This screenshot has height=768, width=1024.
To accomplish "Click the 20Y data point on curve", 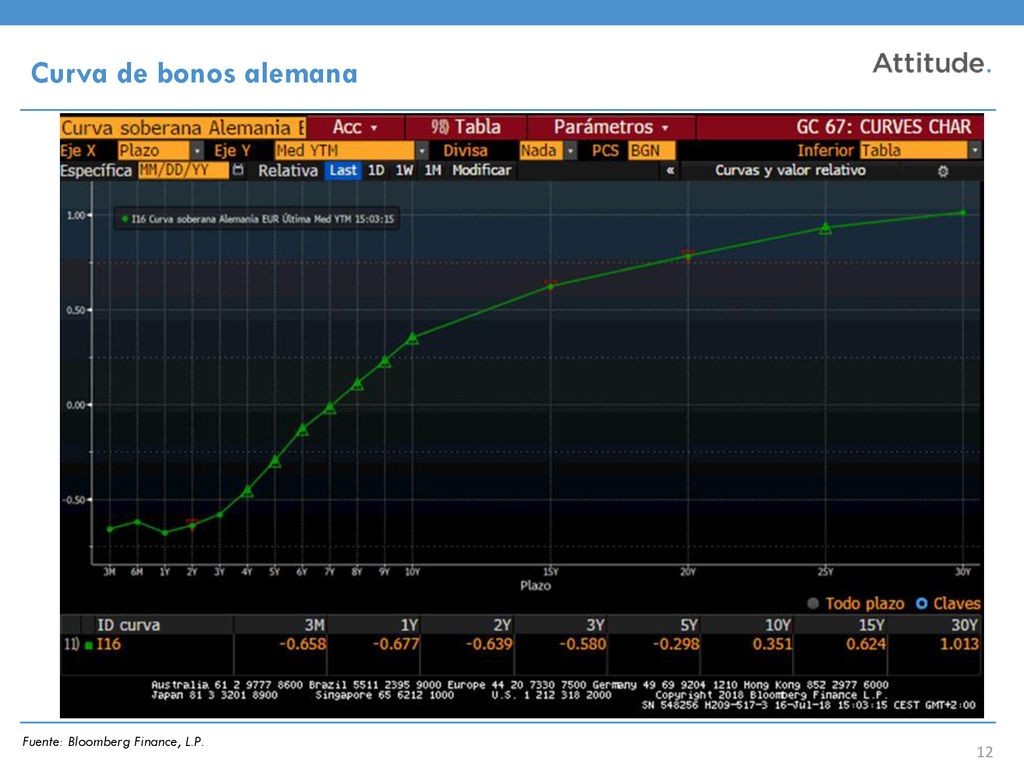I will [688, 255].
